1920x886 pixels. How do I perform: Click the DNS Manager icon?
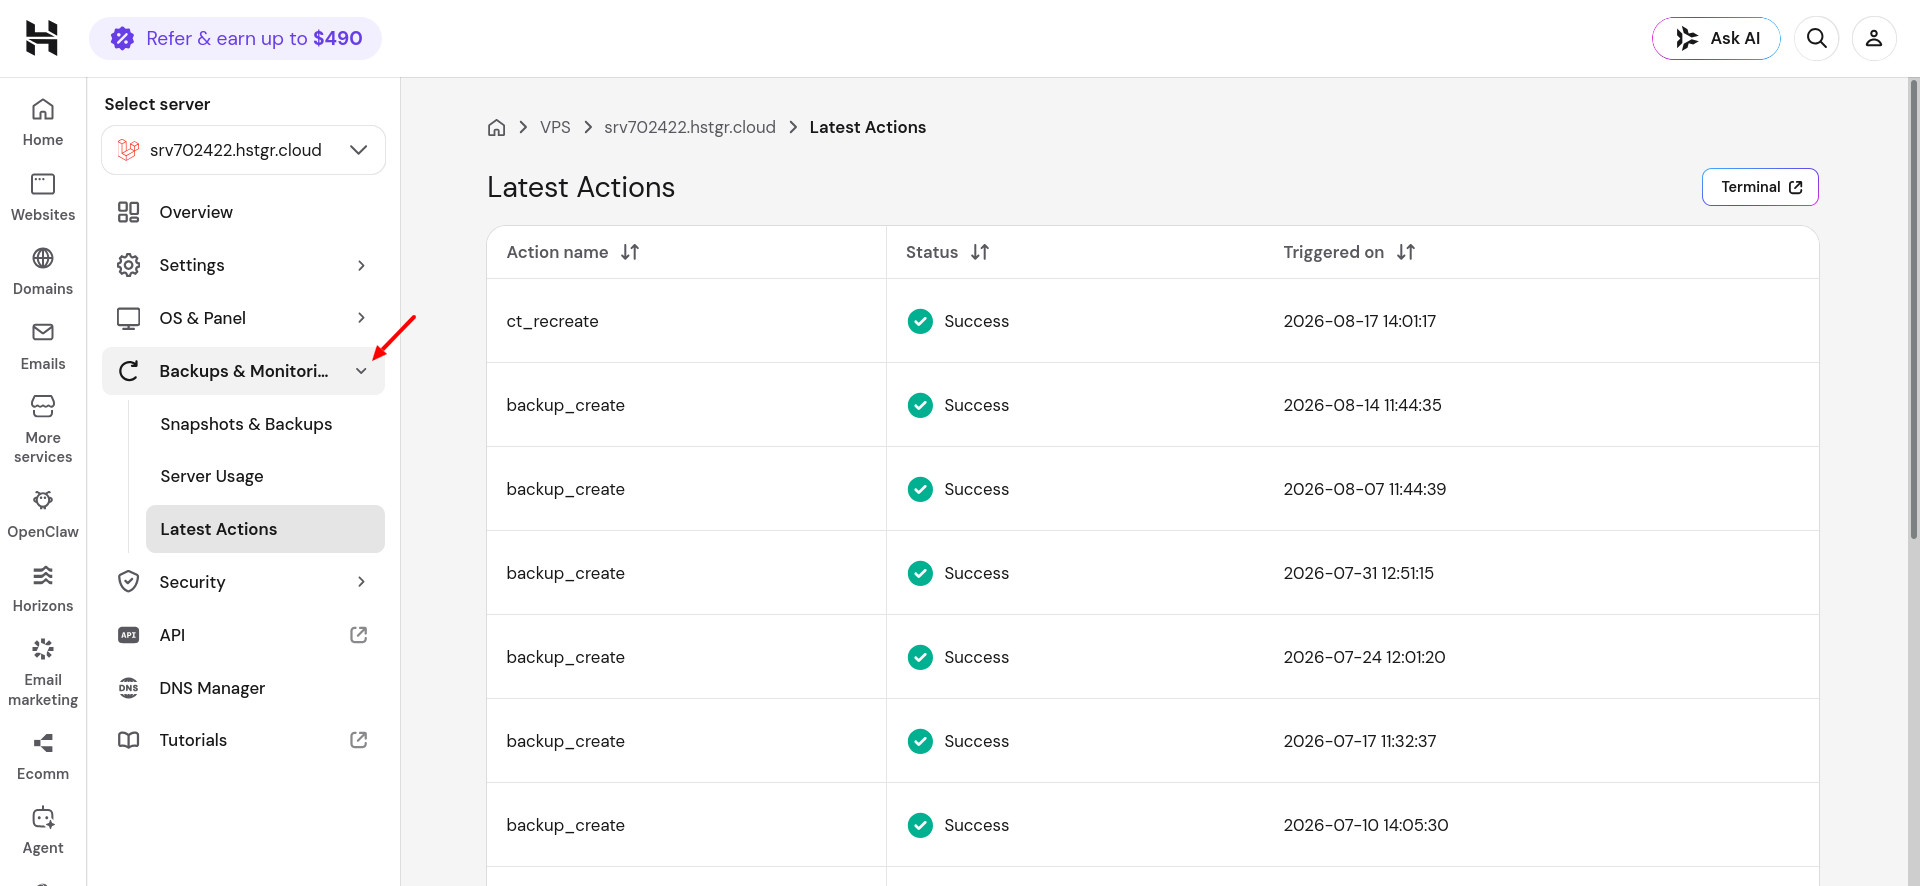click(x=129, y=688)
